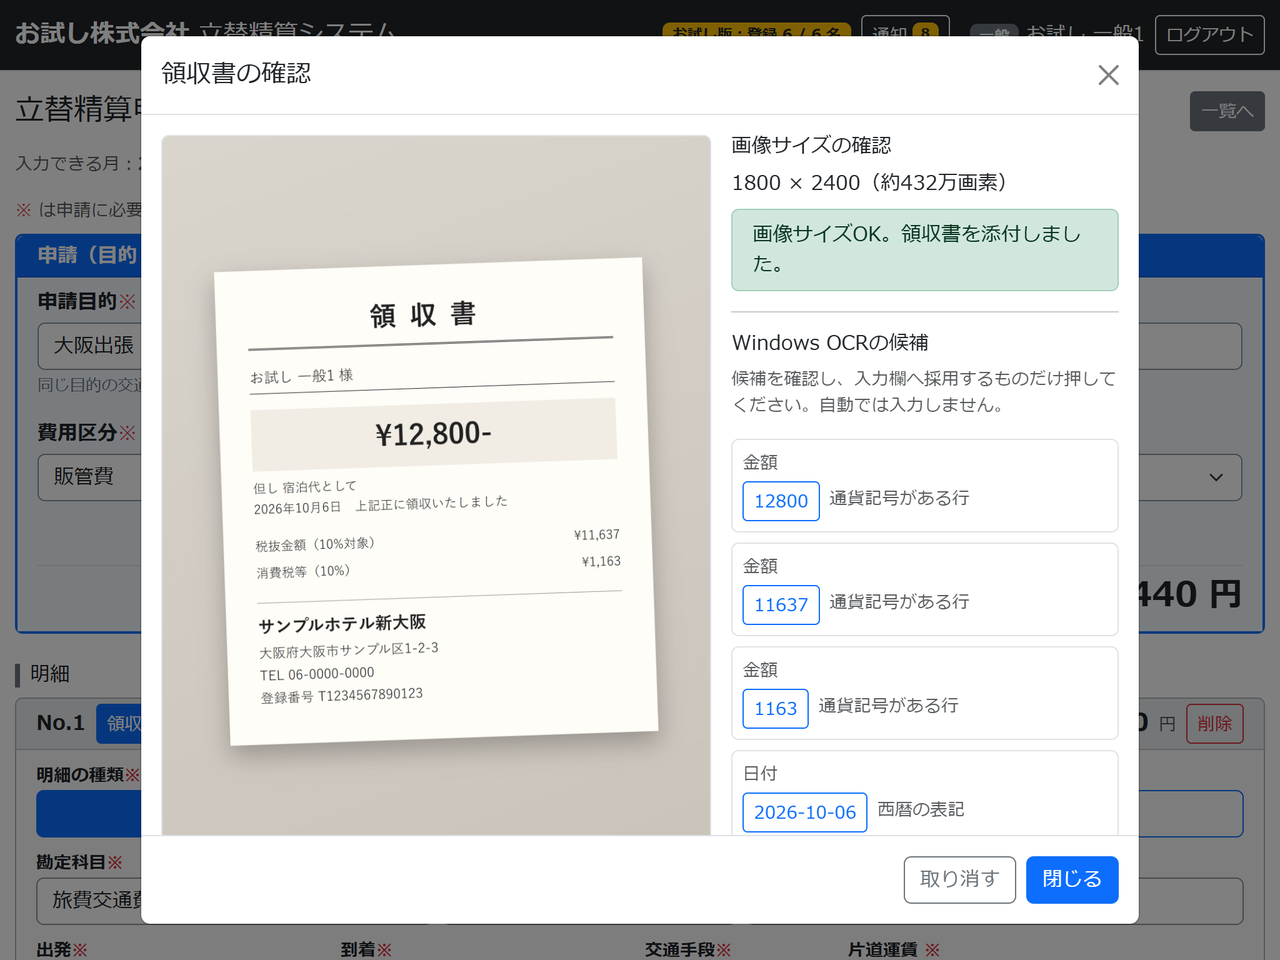This screenshot has width=1280, height=960.
Task: Adopt the 2026-10-06 date candidate
Action: tap(805, 812)
